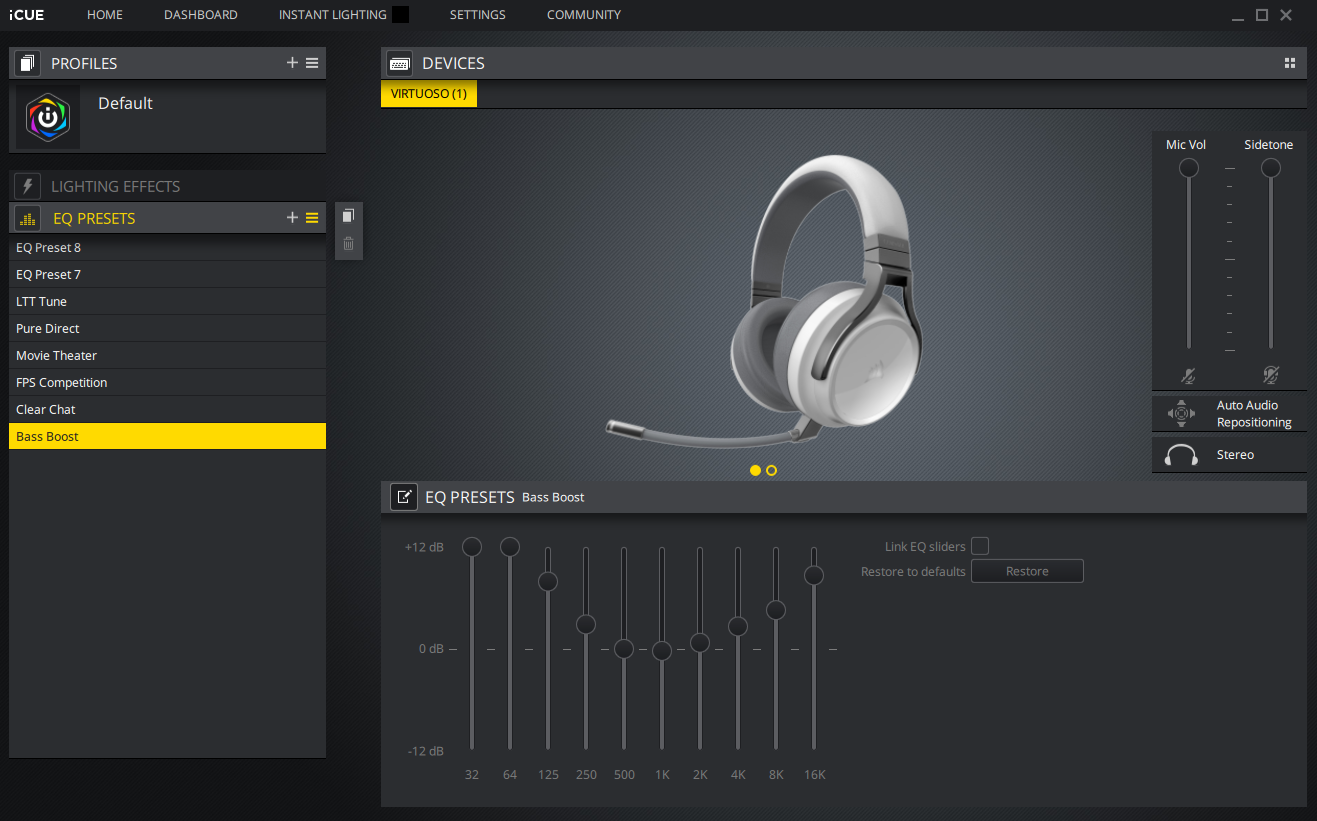This screenshot has width=1317, height=821.
Task: Pick the Movie Theater preset
Action: pyautogui.click(x=167, y=355)
